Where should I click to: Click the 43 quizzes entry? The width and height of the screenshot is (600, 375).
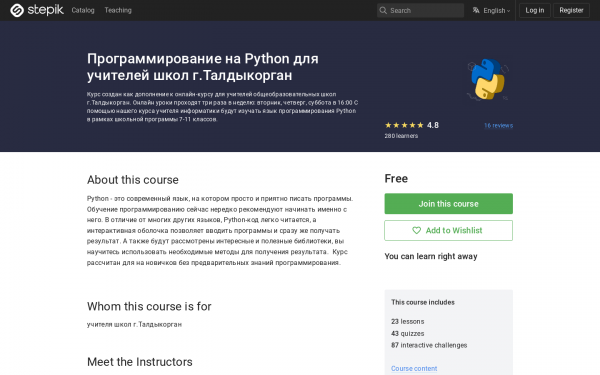(408, 333)
